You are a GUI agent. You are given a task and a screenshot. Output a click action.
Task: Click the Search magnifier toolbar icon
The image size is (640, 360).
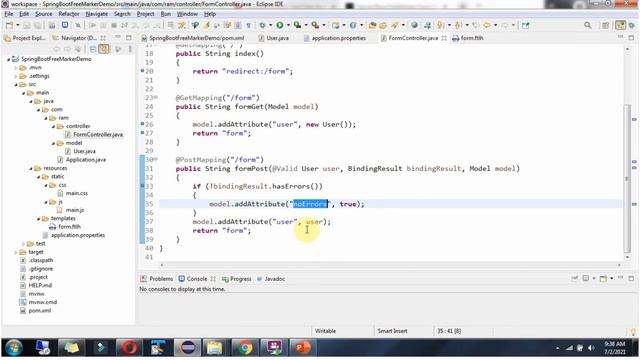tap(587, 25)
